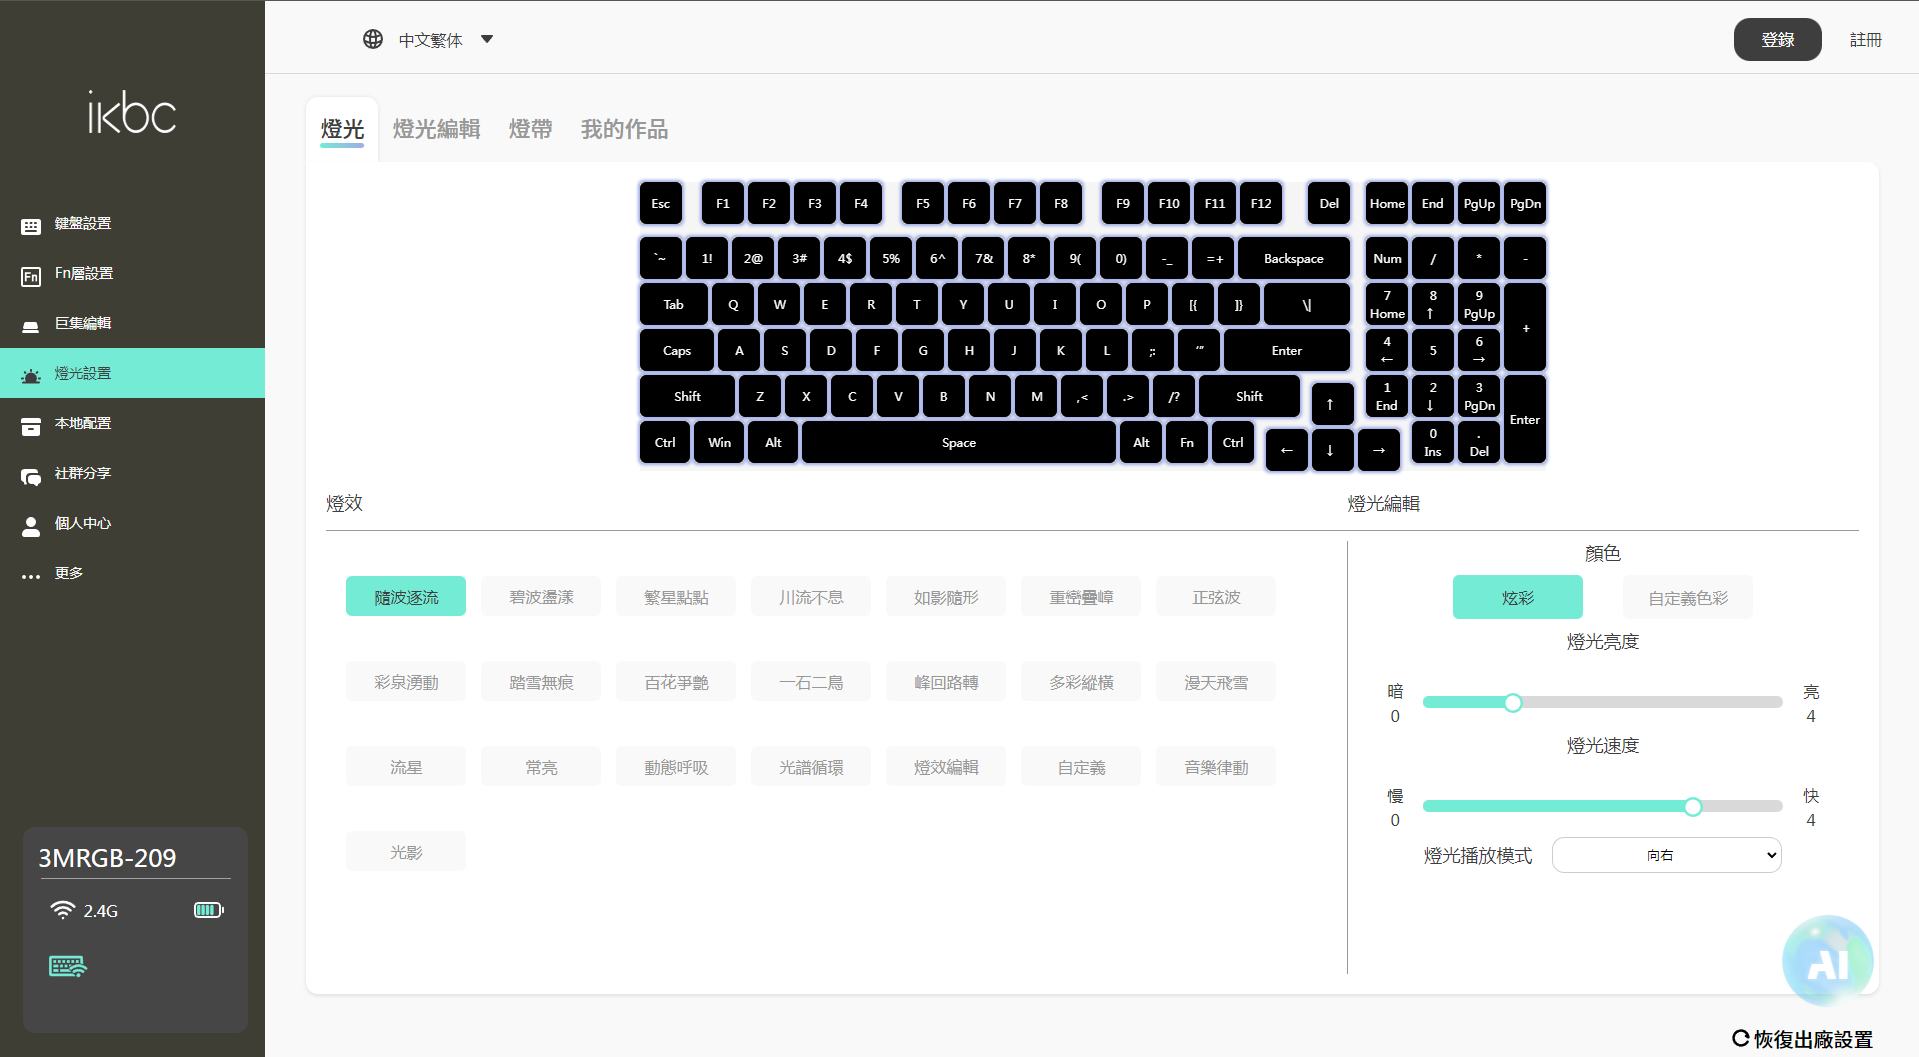Open the 我的作品 tab
1919x1057 pixels.
[x=624, y=129]
